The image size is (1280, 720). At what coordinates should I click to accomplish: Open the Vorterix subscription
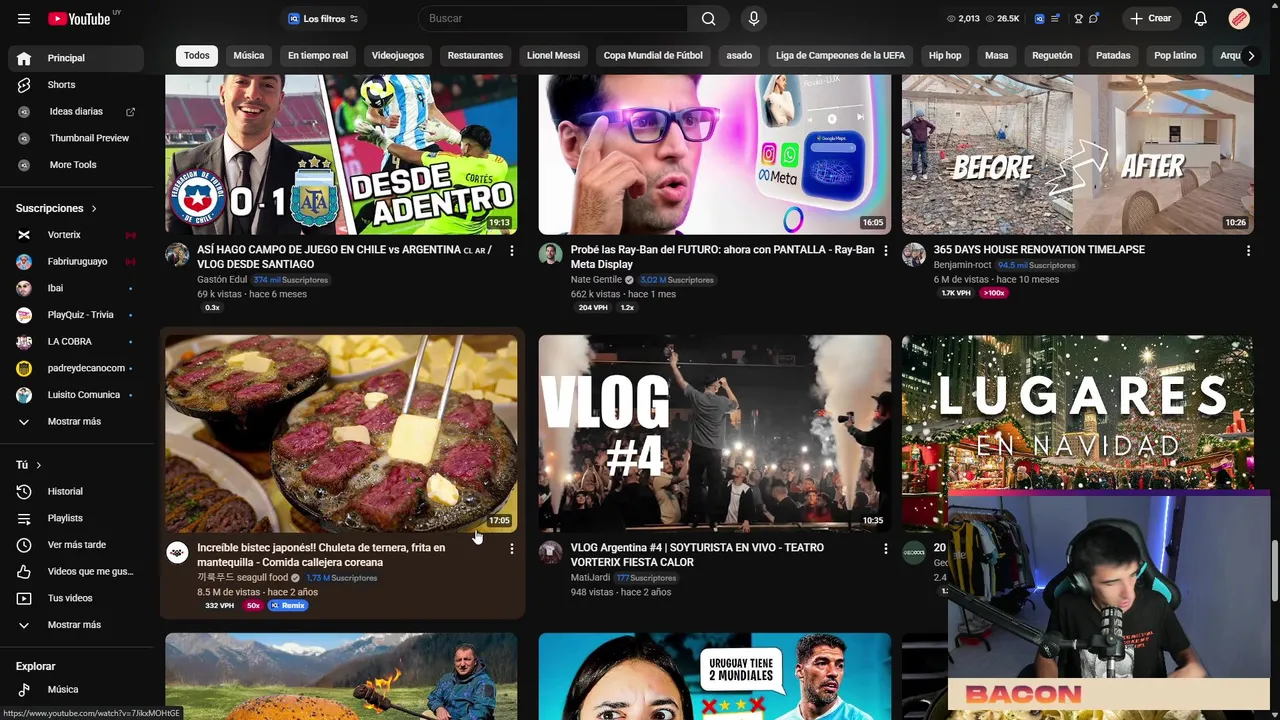(x=78, y=235)
